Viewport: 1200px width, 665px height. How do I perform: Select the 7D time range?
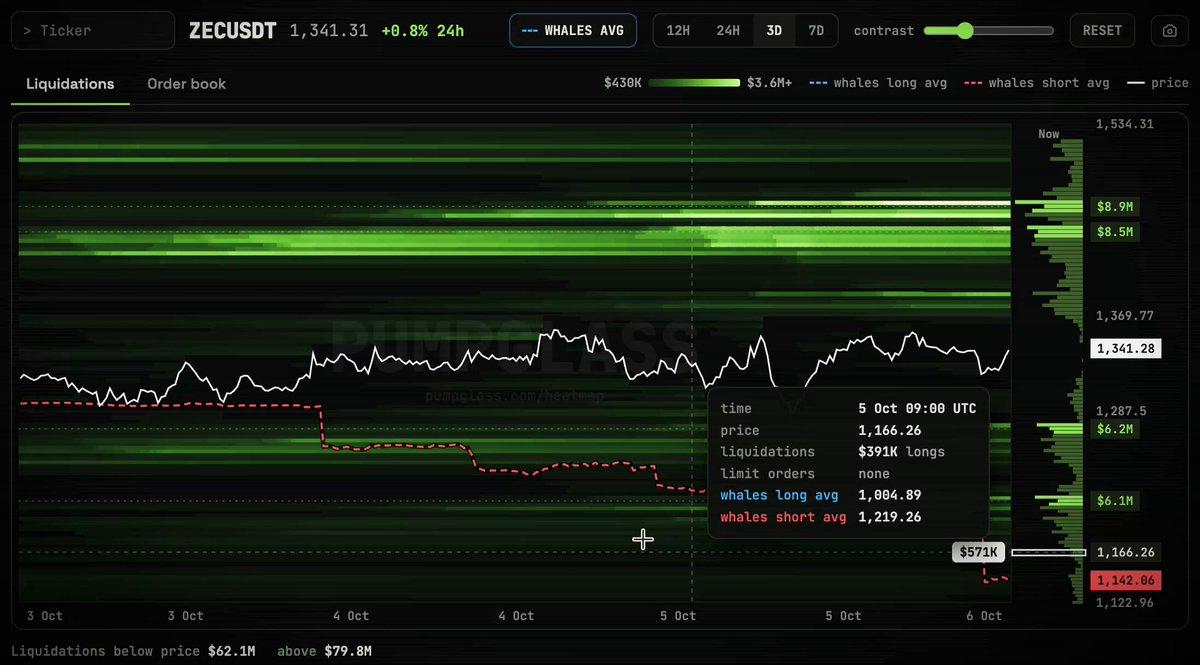[x=816, y=31]
